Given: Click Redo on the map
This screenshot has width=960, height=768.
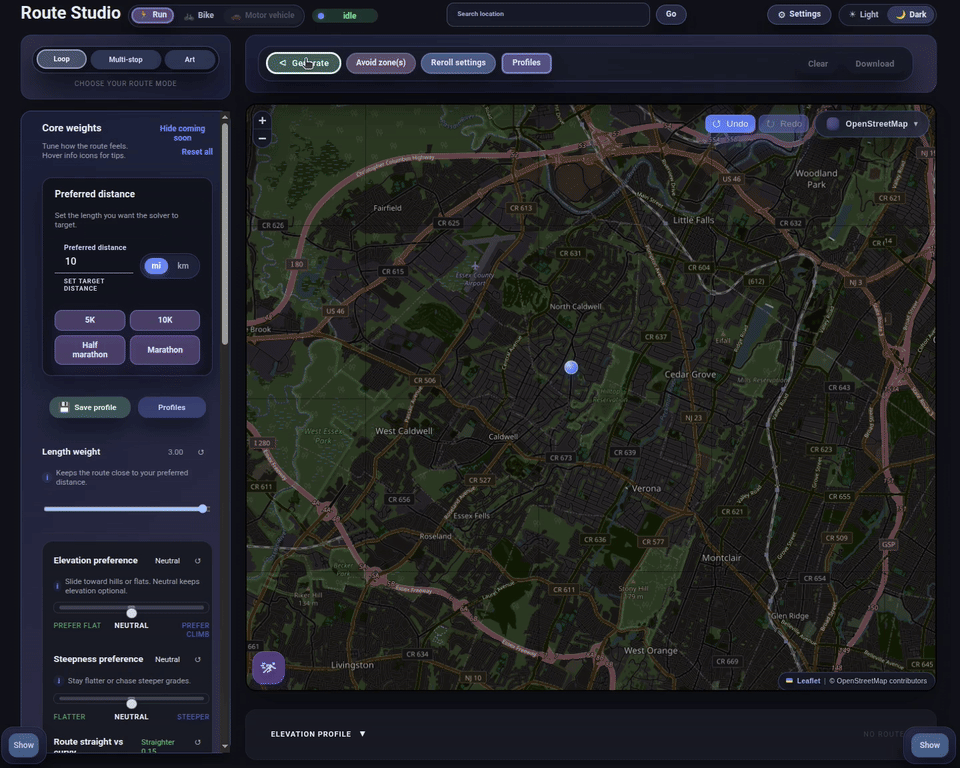Looking at the screenshot, I should point(784,124).
